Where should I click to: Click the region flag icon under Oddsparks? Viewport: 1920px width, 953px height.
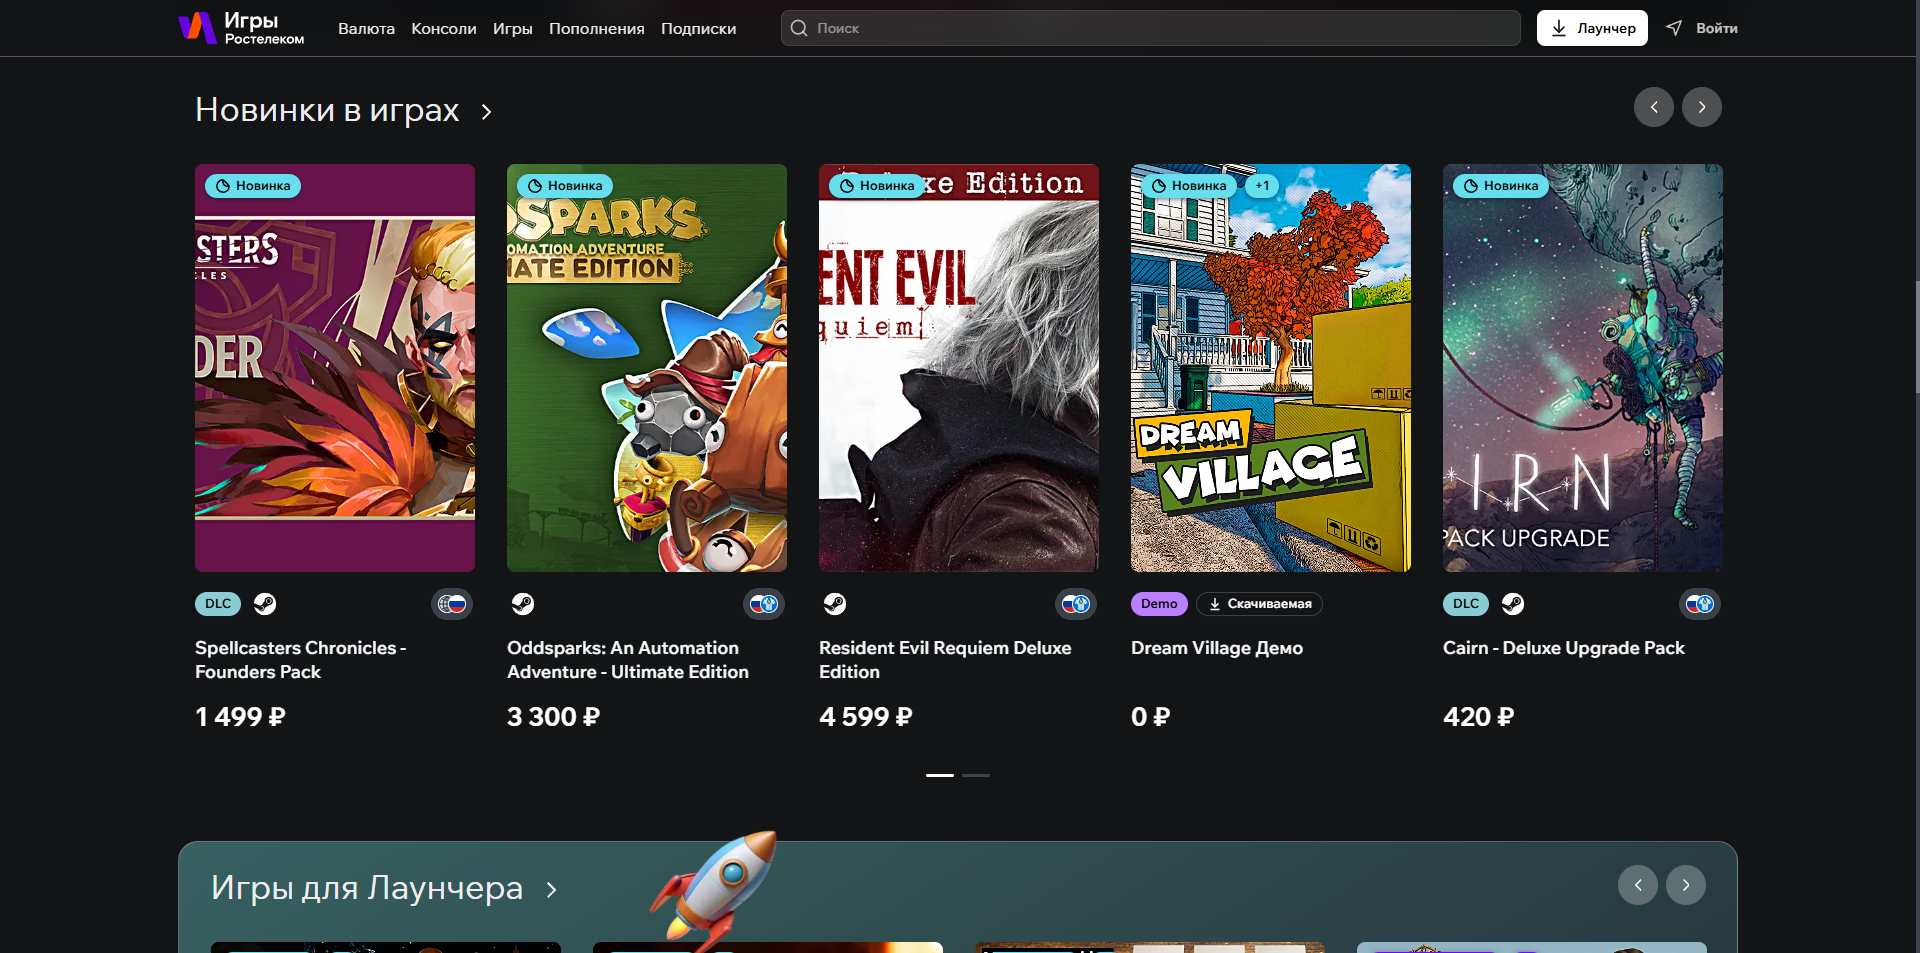(x=764, y=604)
